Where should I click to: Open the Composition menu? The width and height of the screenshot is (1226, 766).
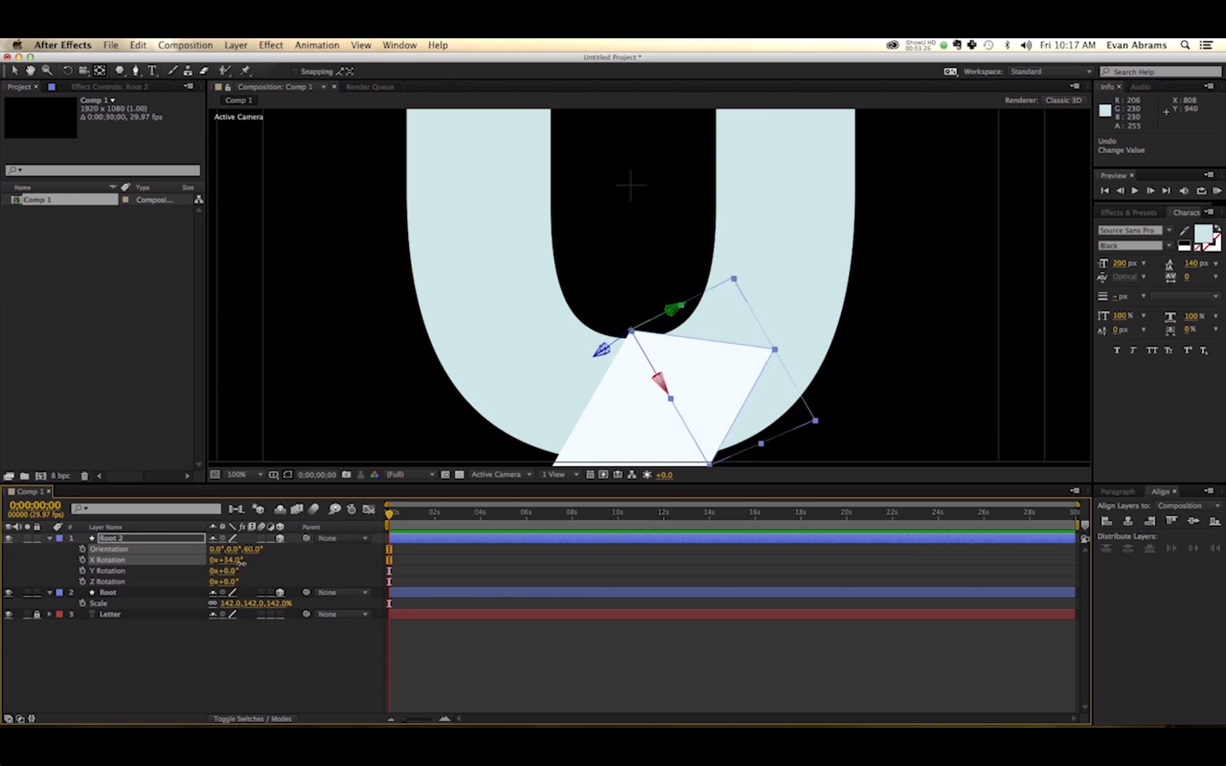pos(185,45)
